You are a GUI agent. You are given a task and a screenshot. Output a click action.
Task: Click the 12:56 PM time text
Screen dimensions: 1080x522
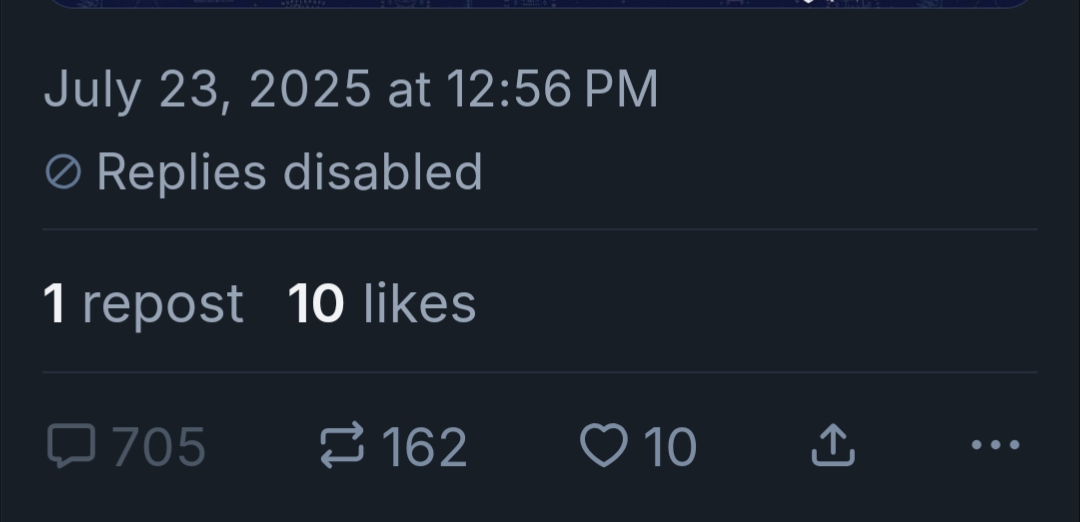point(553,91)
